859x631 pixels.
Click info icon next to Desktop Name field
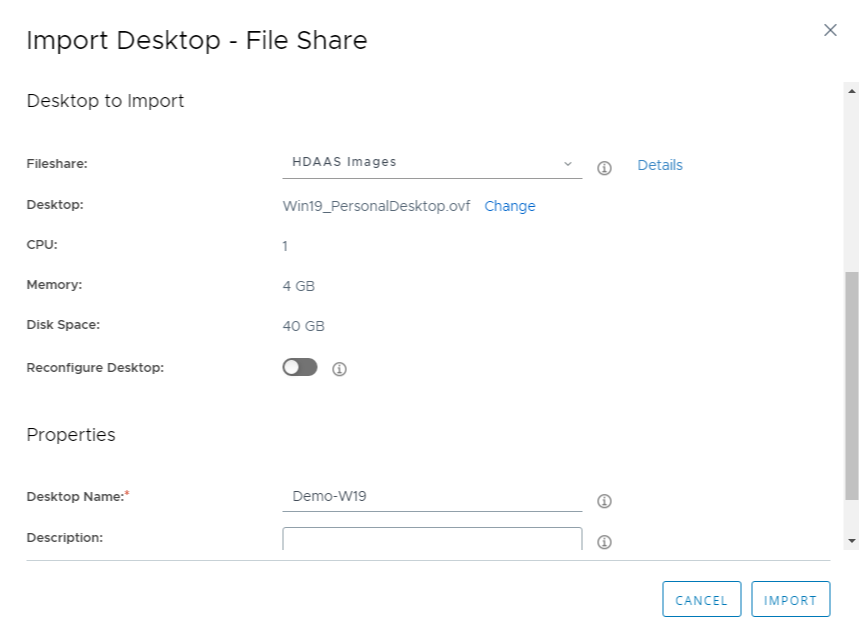point(604,501)
